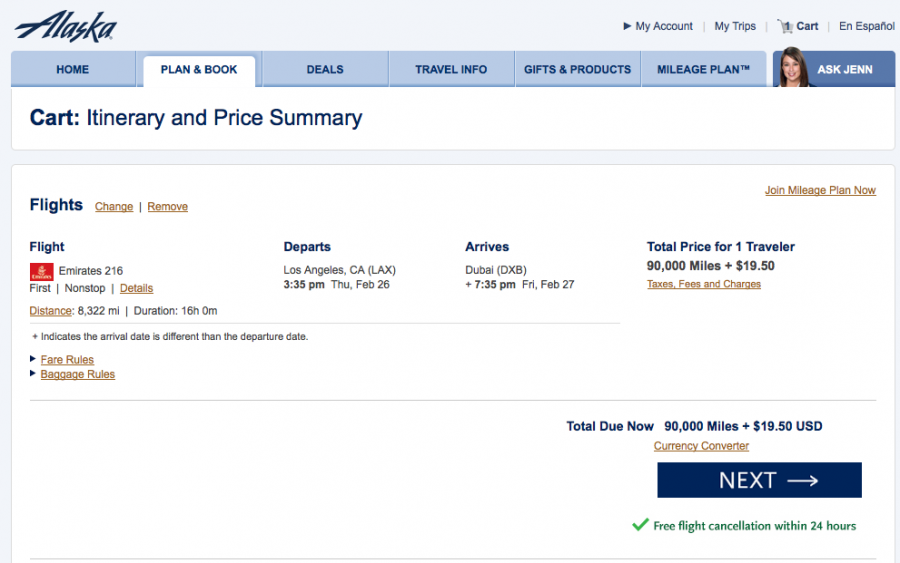Open the flight Details link
The height and width of the screenshot is (563, 900).
137,289
